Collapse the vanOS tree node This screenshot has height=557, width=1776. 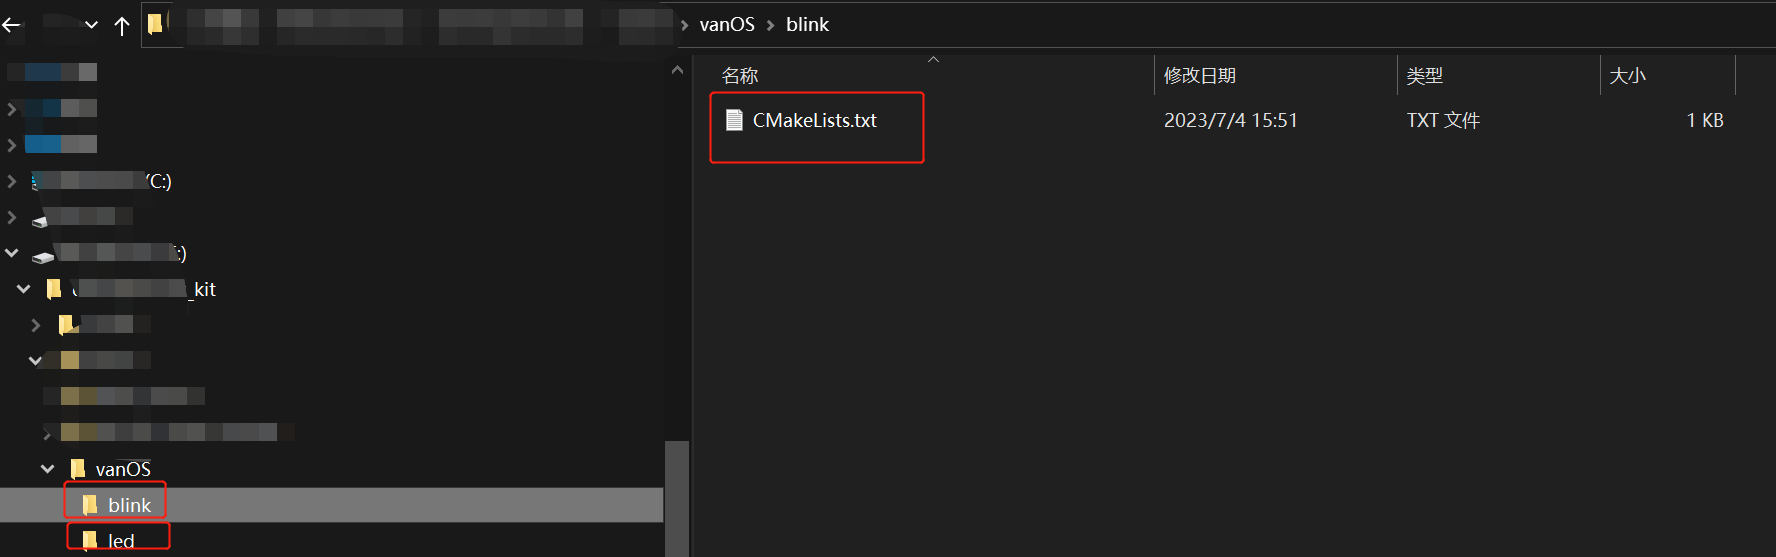[x=47, y=468]
